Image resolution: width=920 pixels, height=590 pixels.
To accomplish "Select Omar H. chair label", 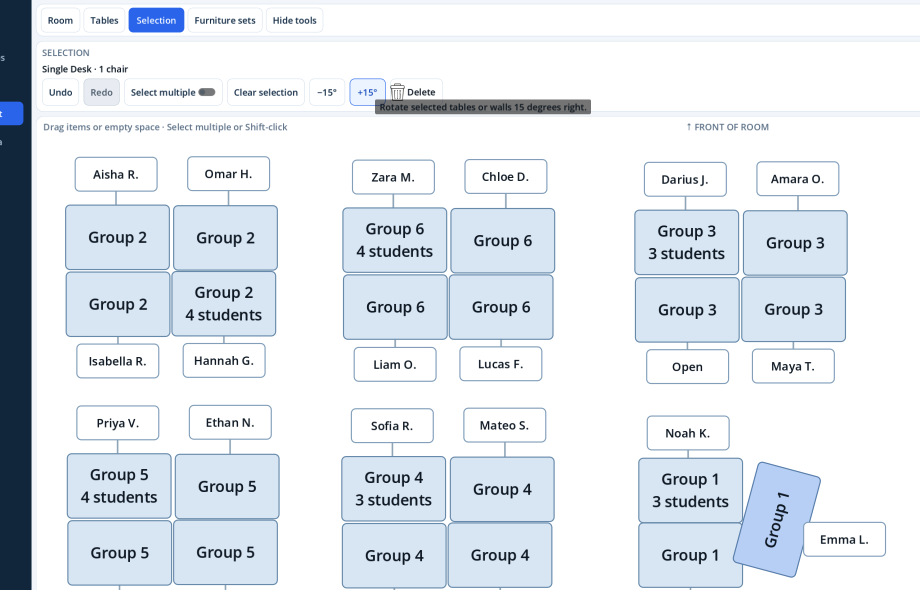I will (x=228, y=174).
